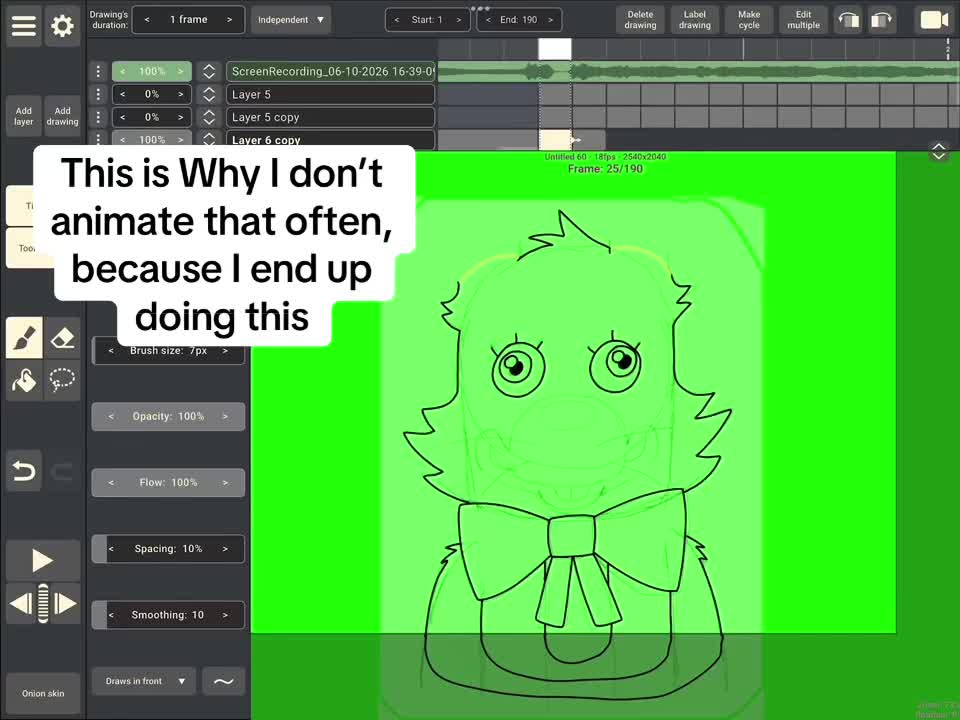Toggle the Onion skin button
This screenshot has height=720, width=960.
[x=43, y=693]
